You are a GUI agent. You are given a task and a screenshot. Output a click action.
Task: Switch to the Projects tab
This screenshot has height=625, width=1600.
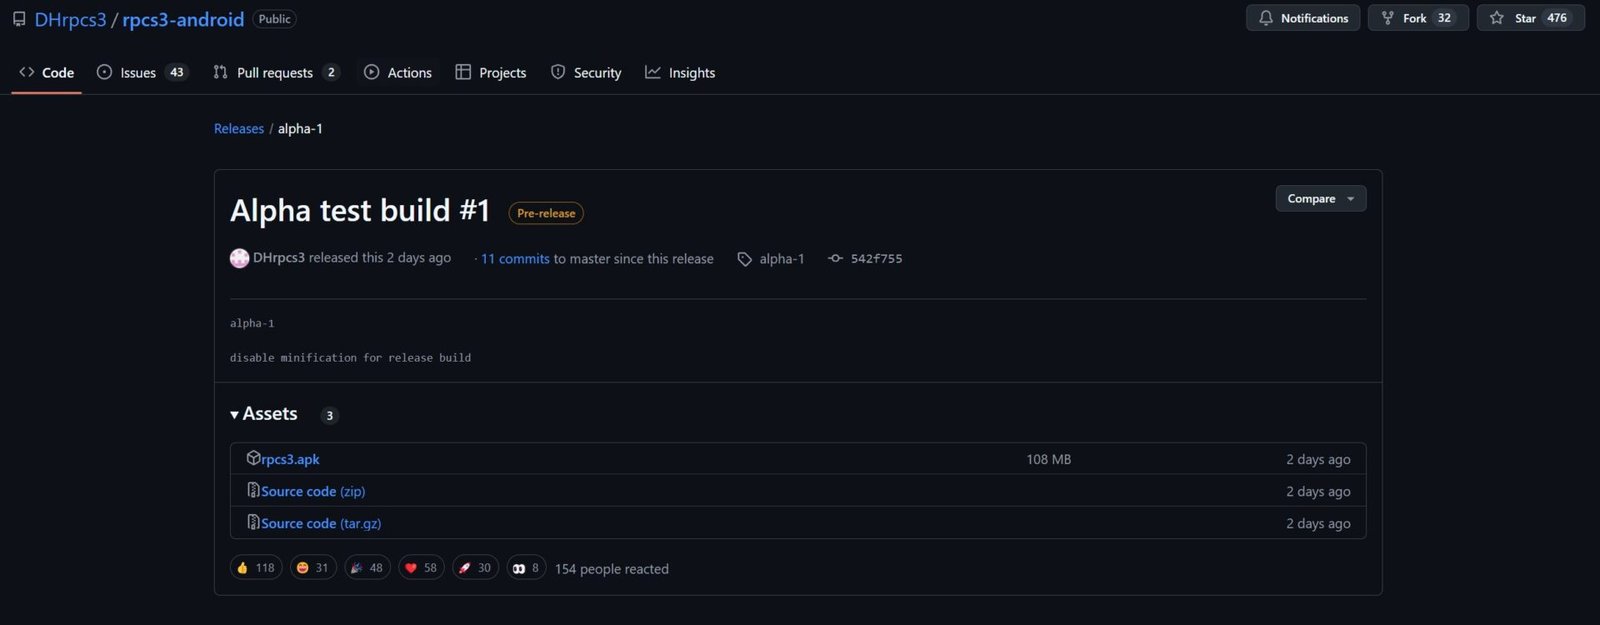[491, 72]
